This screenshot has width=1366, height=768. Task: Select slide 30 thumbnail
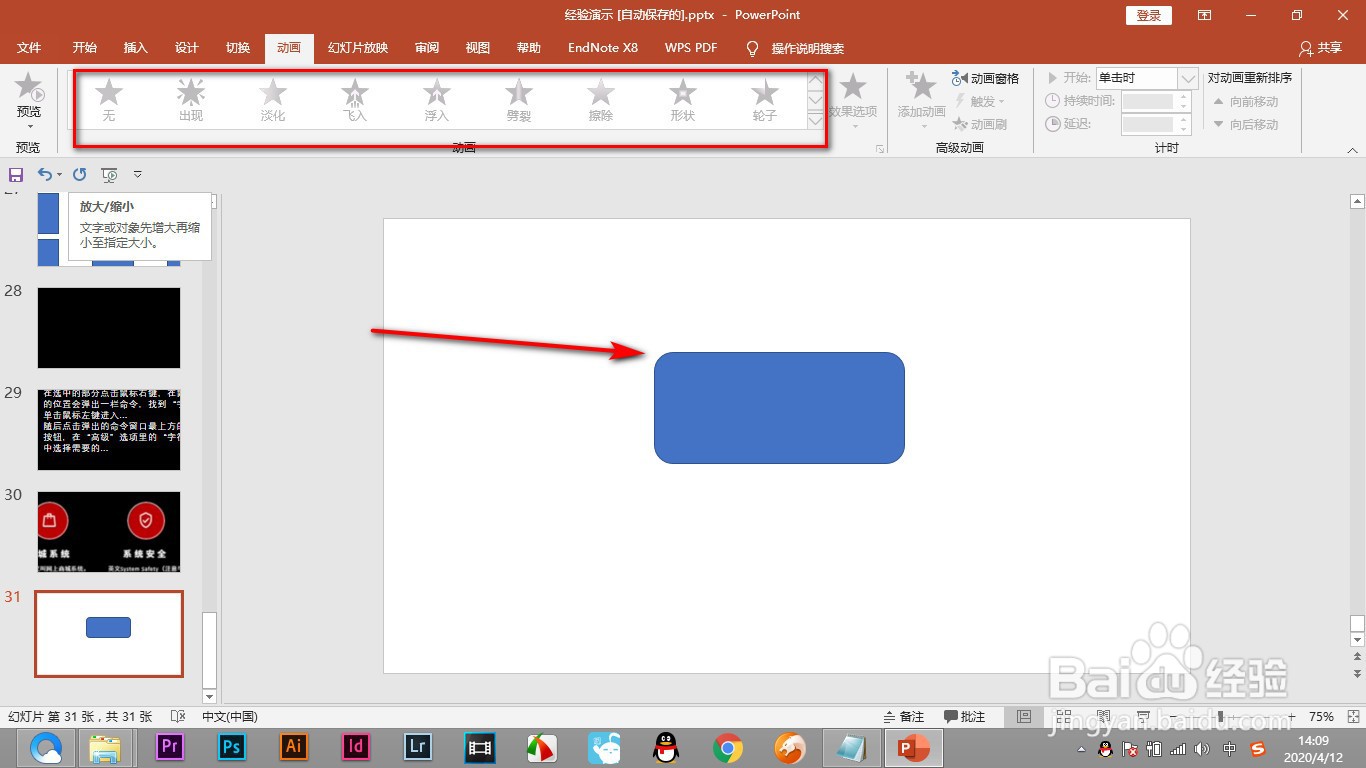(x=109, y=532)
